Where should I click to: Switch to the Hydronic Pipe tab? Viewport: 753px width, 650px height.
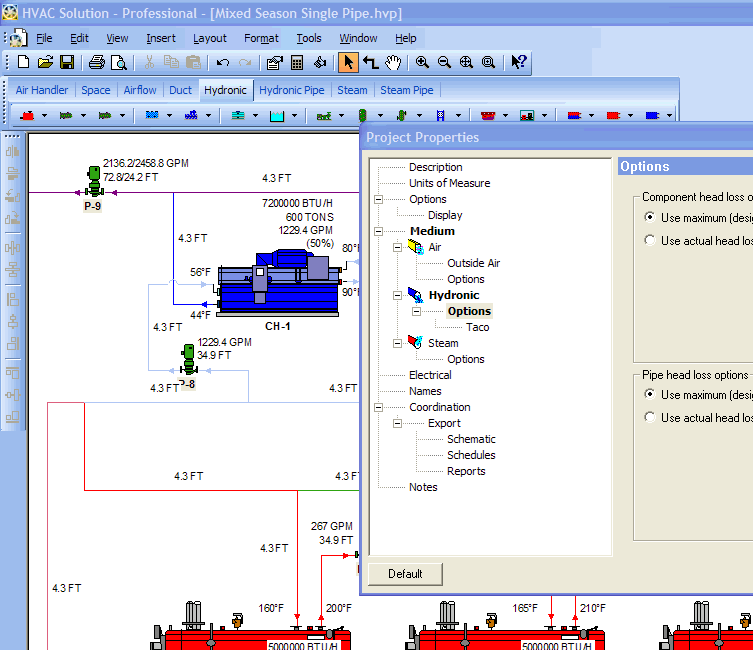point(292,90)
